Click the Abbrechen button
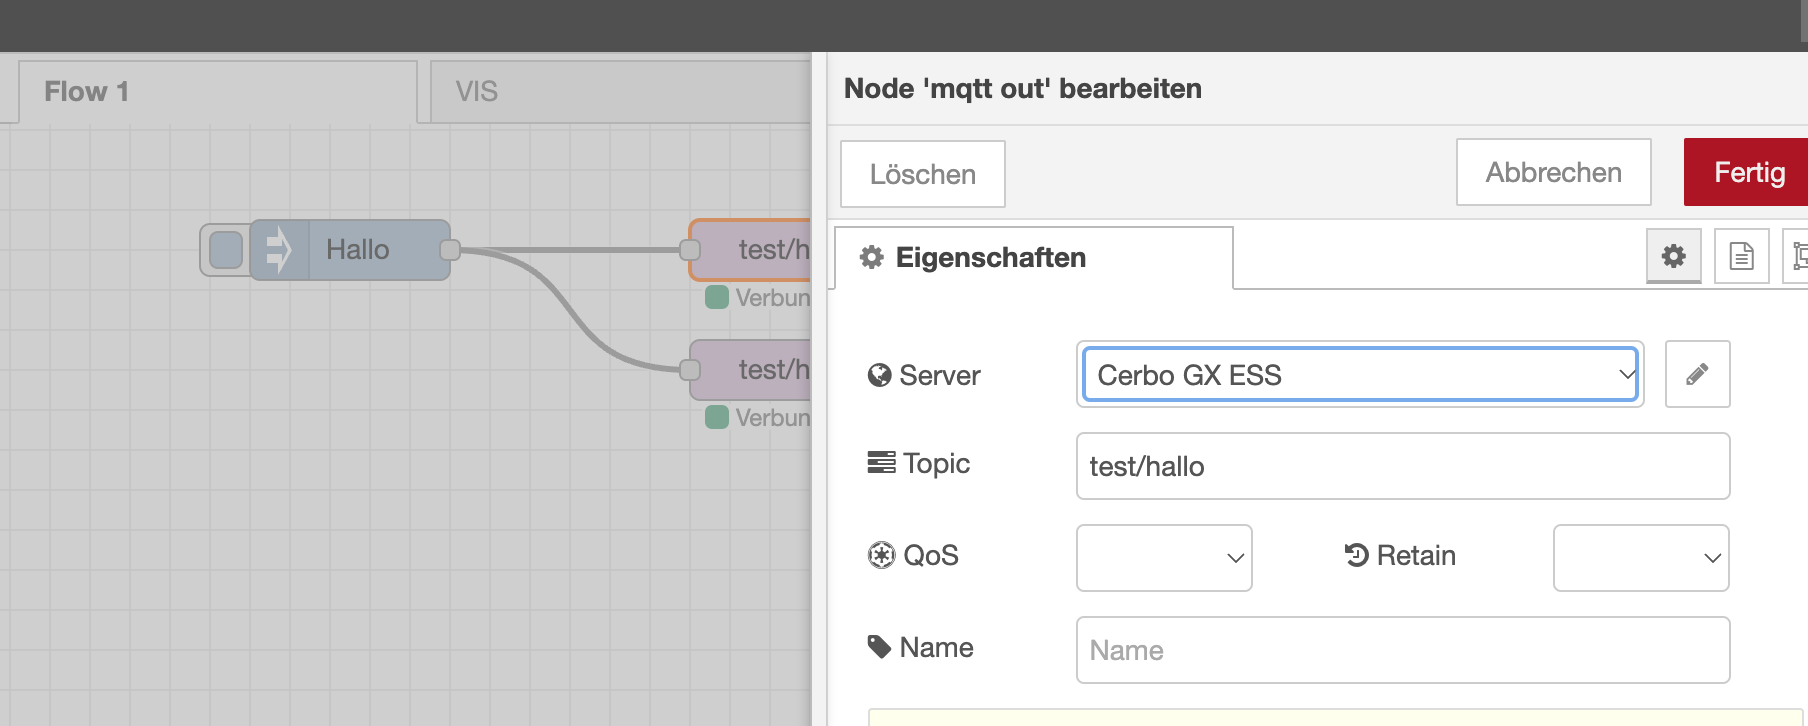This screenshot has width=1808, height=726. point(1553,172)
